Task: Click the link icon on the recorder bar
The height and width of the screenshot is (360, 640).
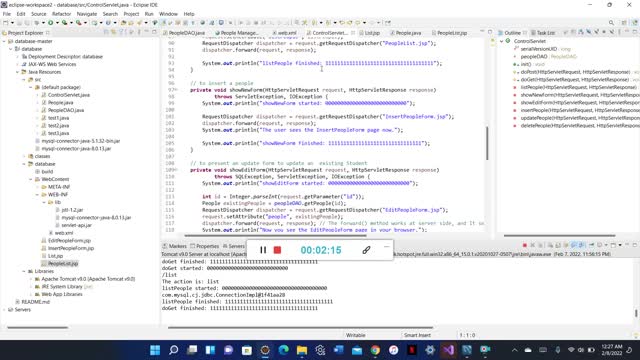Action: tap(366, 250)
